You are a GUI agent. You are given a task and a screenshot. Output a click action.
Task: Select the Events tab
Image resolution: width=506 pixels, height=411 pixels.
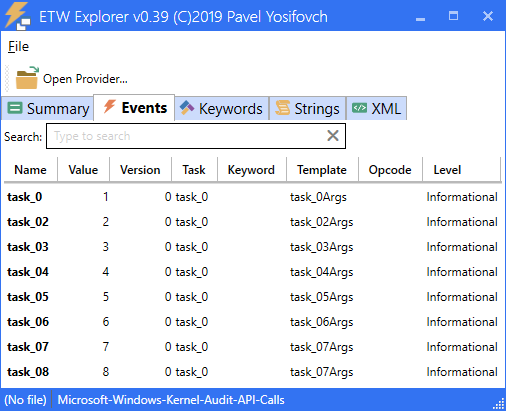[x=134, y=108]
